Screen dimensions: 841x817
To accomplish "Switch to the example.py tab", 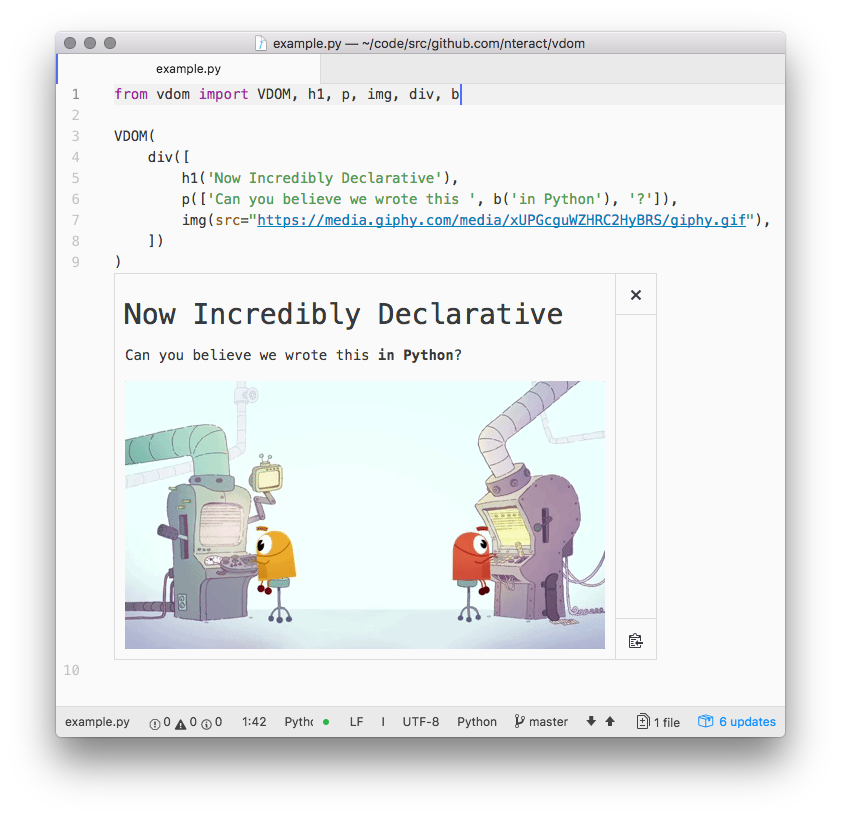I will pyautogui.click(x=188, y=69).
